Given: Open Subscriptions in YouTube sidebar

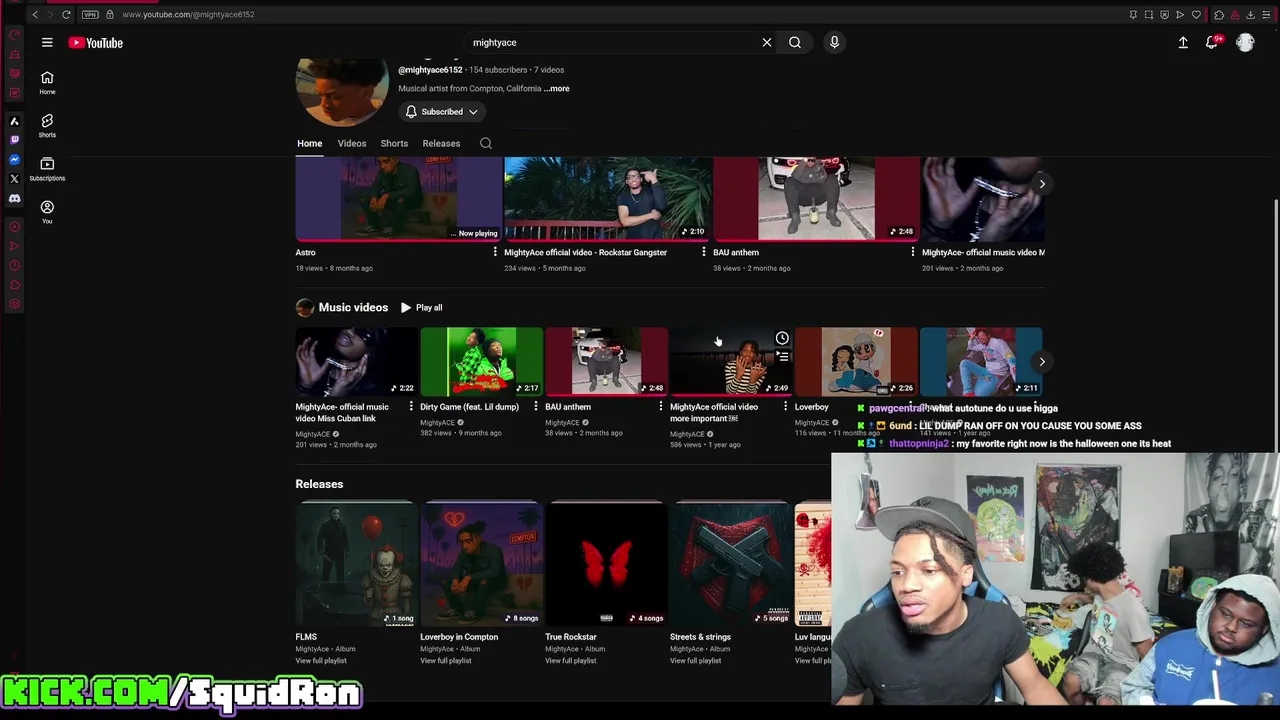Looking at the screenshot, I should tap(47, 169).
